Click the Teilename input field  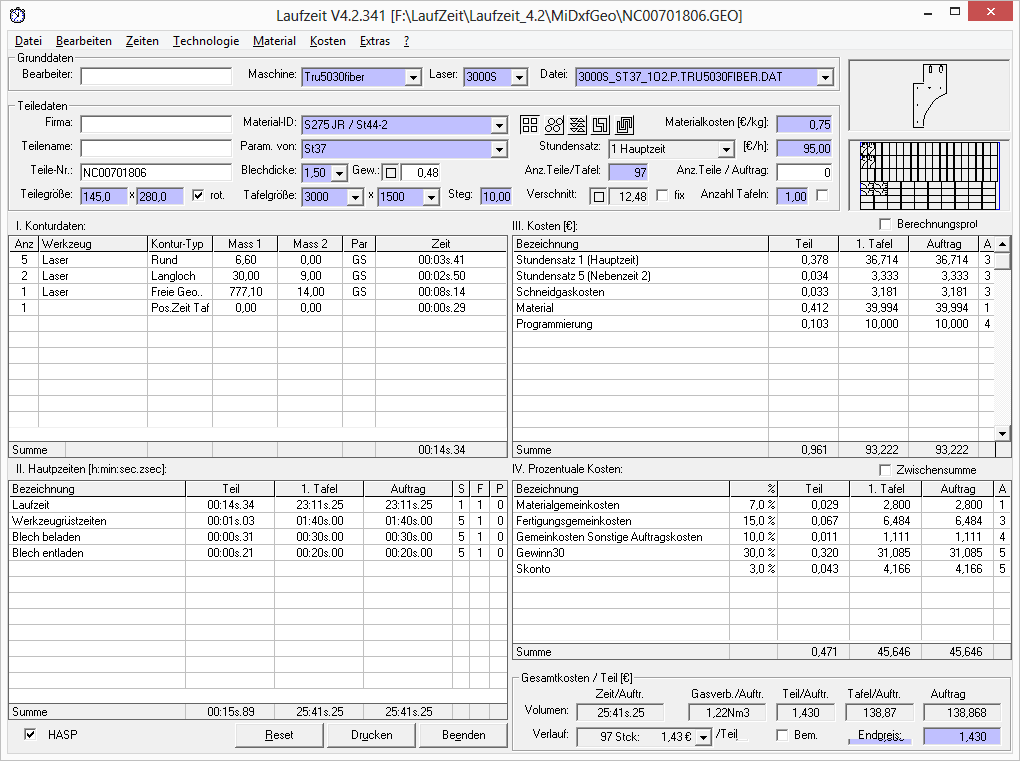[x=156, y=148]
